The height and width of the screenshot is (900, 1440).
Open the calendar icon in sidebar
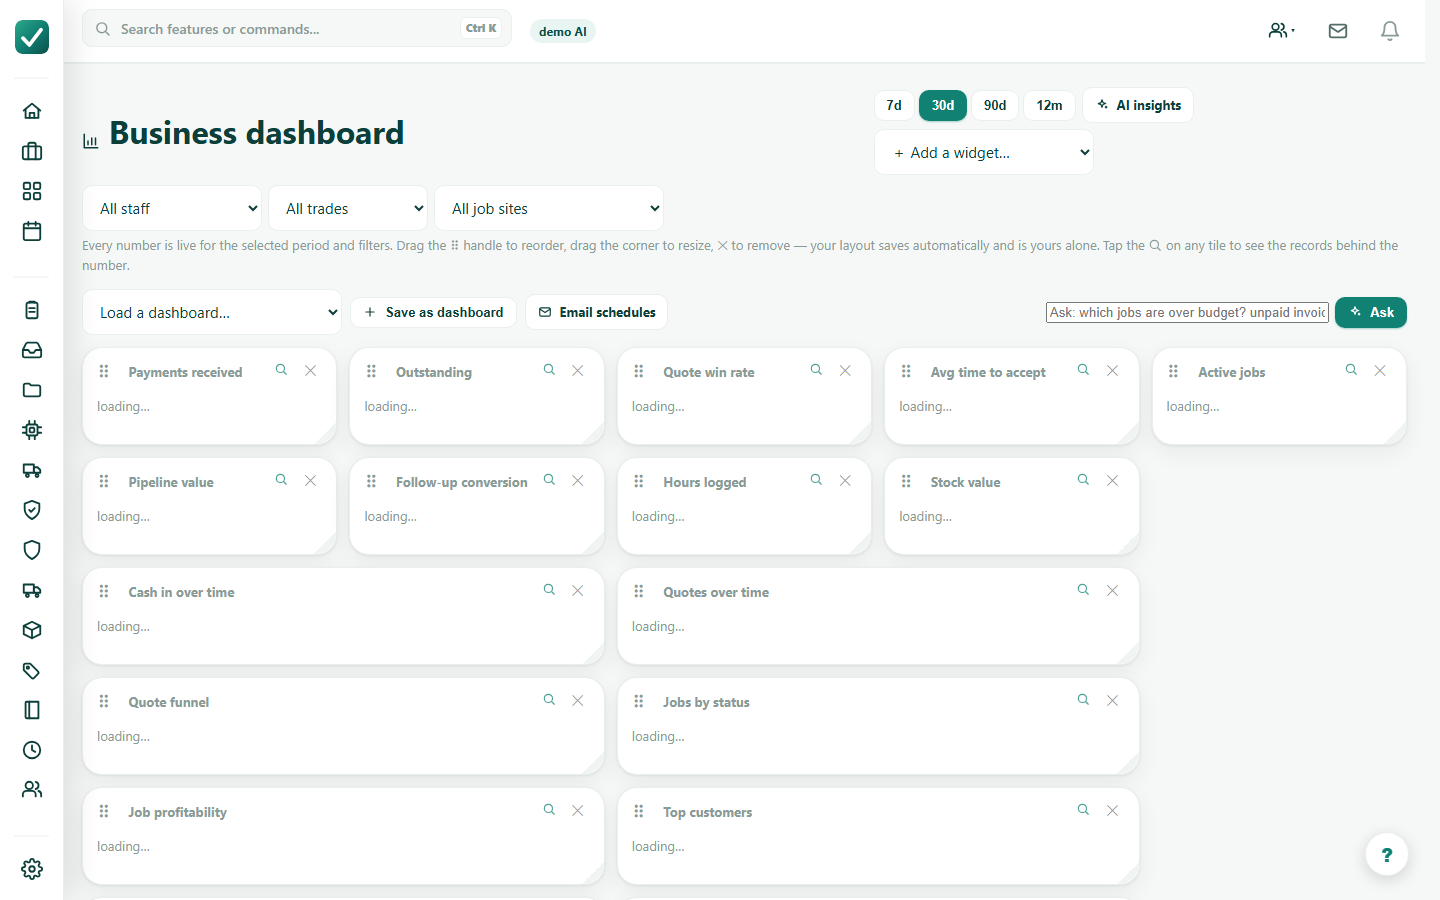(x=32, y=231)
